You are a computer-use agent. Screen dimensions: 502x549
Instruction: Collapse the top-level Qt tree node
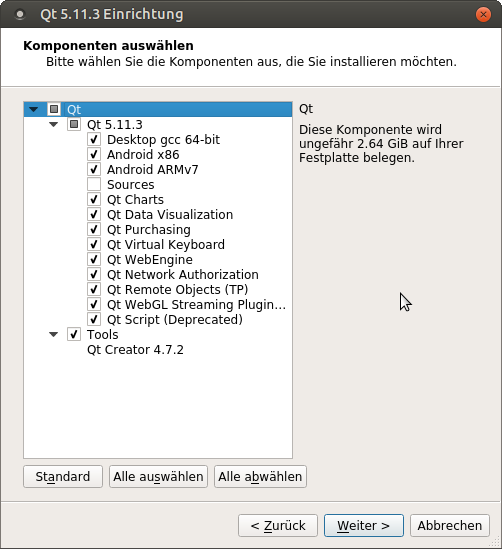[34, 110]
